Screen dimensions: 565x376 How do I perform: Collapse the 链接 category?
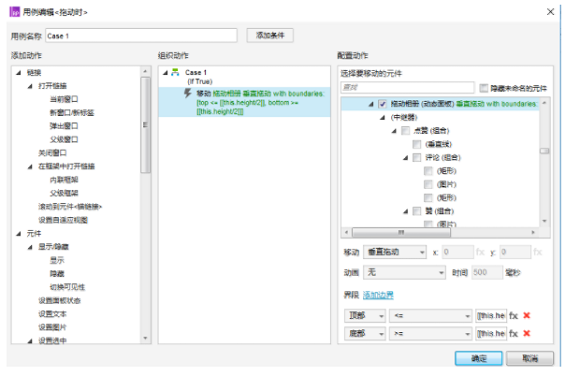19,73
